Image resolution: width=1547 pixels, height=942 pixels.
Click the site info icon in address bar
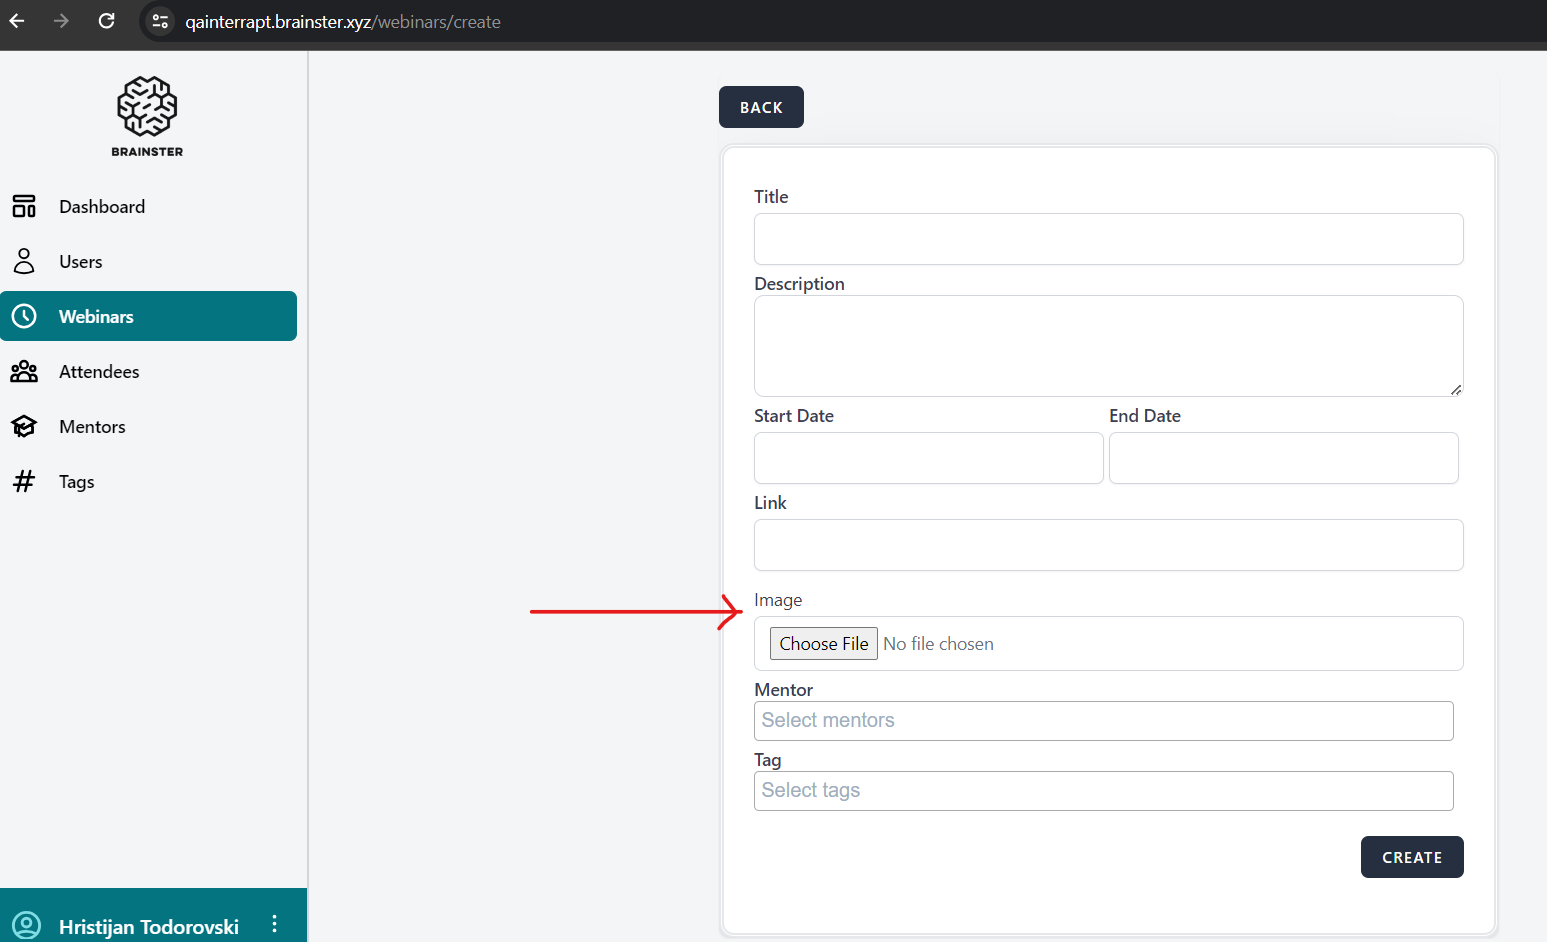(x=160, y=21)
